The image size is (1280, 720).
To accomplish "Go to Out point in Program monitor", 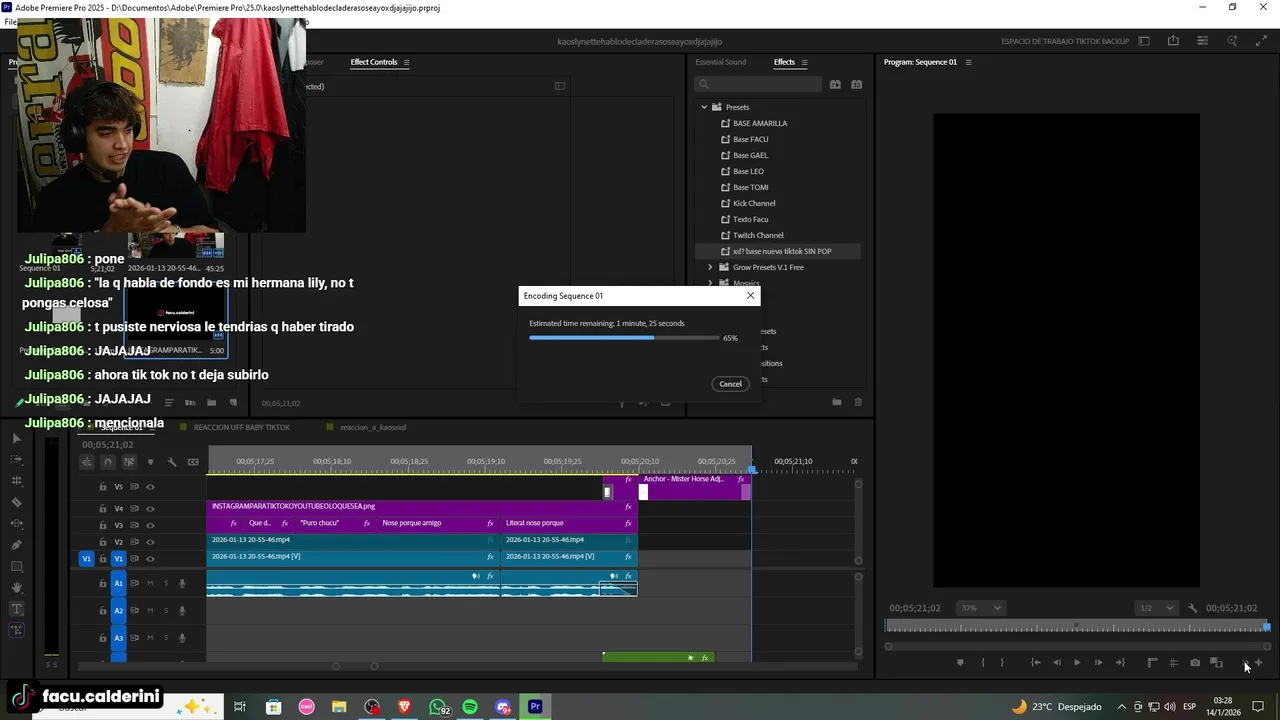I will coord(1120,662).
